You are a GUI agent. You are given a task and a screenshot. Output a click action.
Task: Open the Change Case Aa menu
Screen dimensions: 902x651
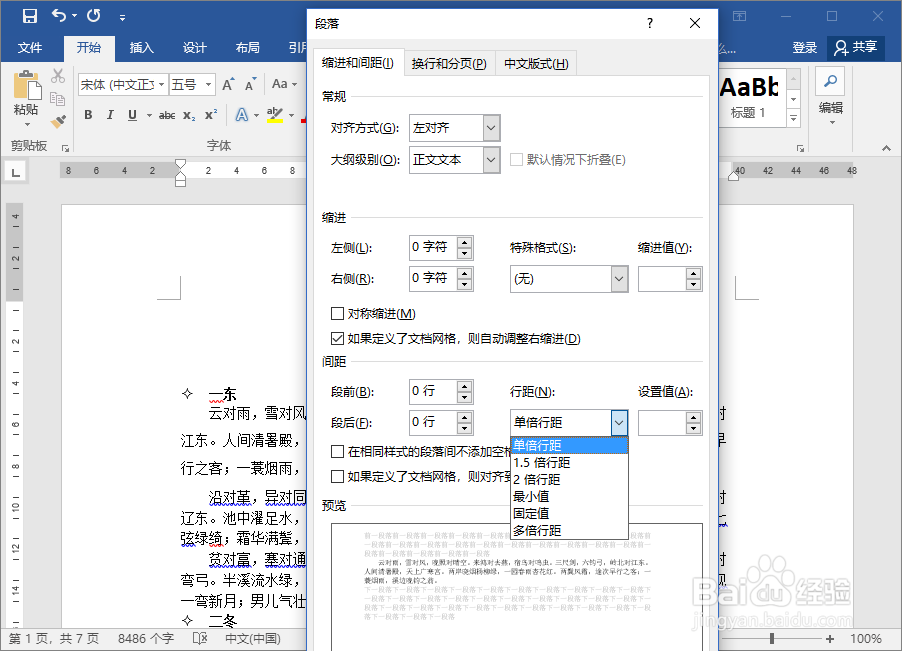[x=284, y=84]
